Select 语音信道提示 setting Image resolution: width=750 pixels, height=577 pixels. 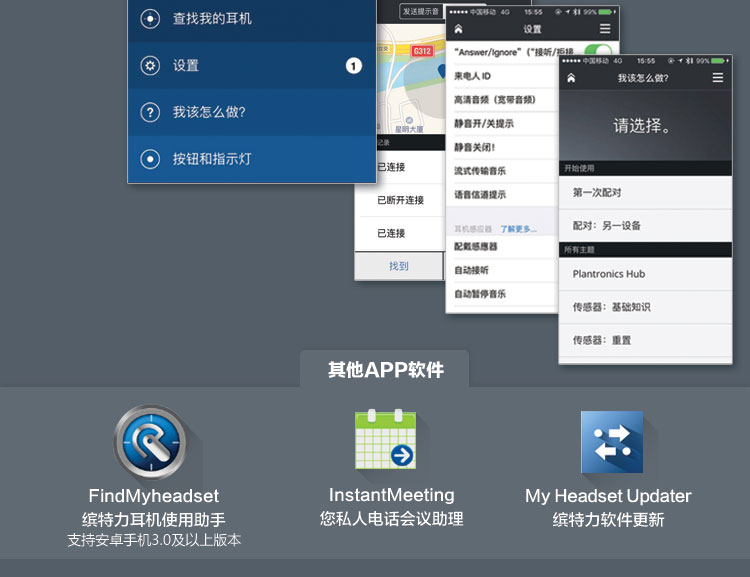502,195
